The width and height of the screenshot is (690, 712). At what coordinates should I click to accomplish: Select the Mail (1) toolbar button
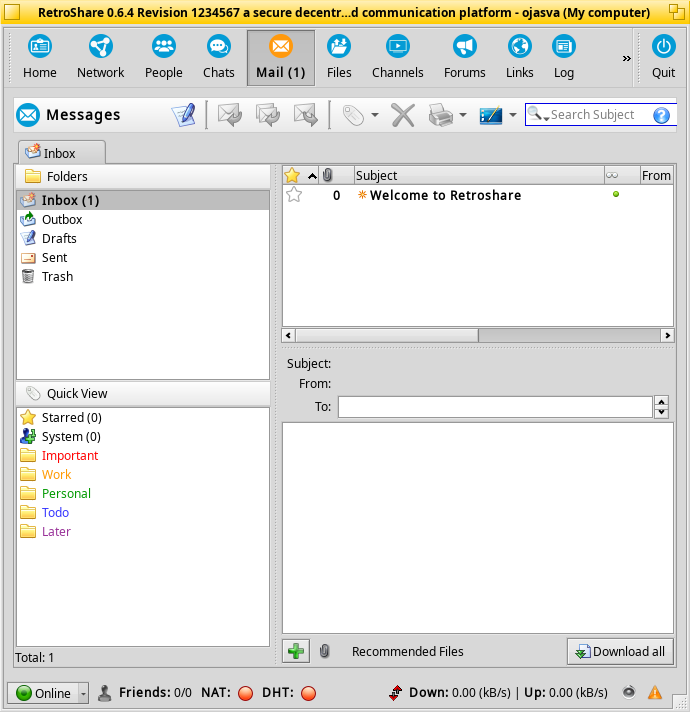tap(281, 58)
